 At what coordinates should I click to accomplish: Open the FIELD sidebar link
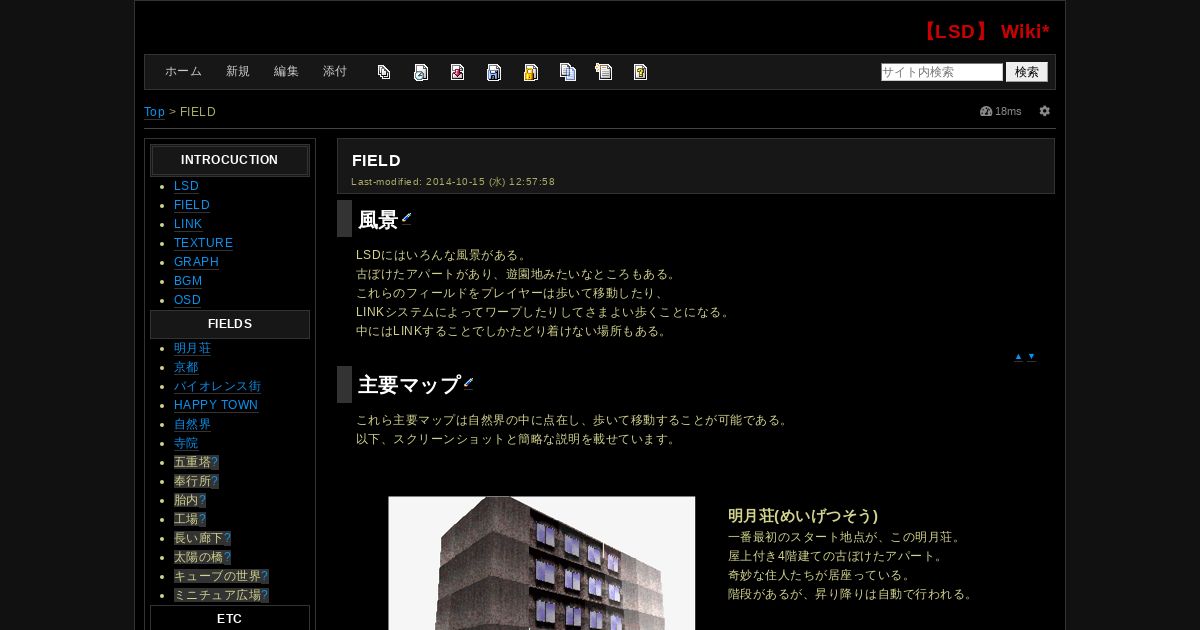(x=192, y=205)
